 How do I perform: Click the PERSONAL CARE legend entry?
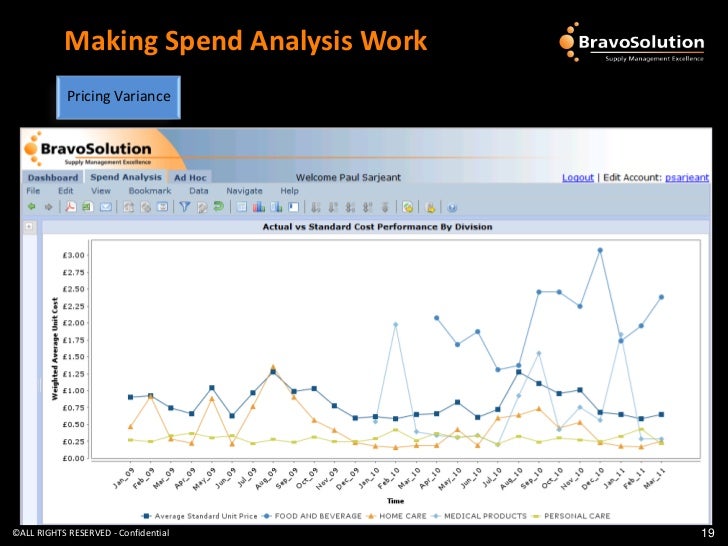[x=571, y=516]
